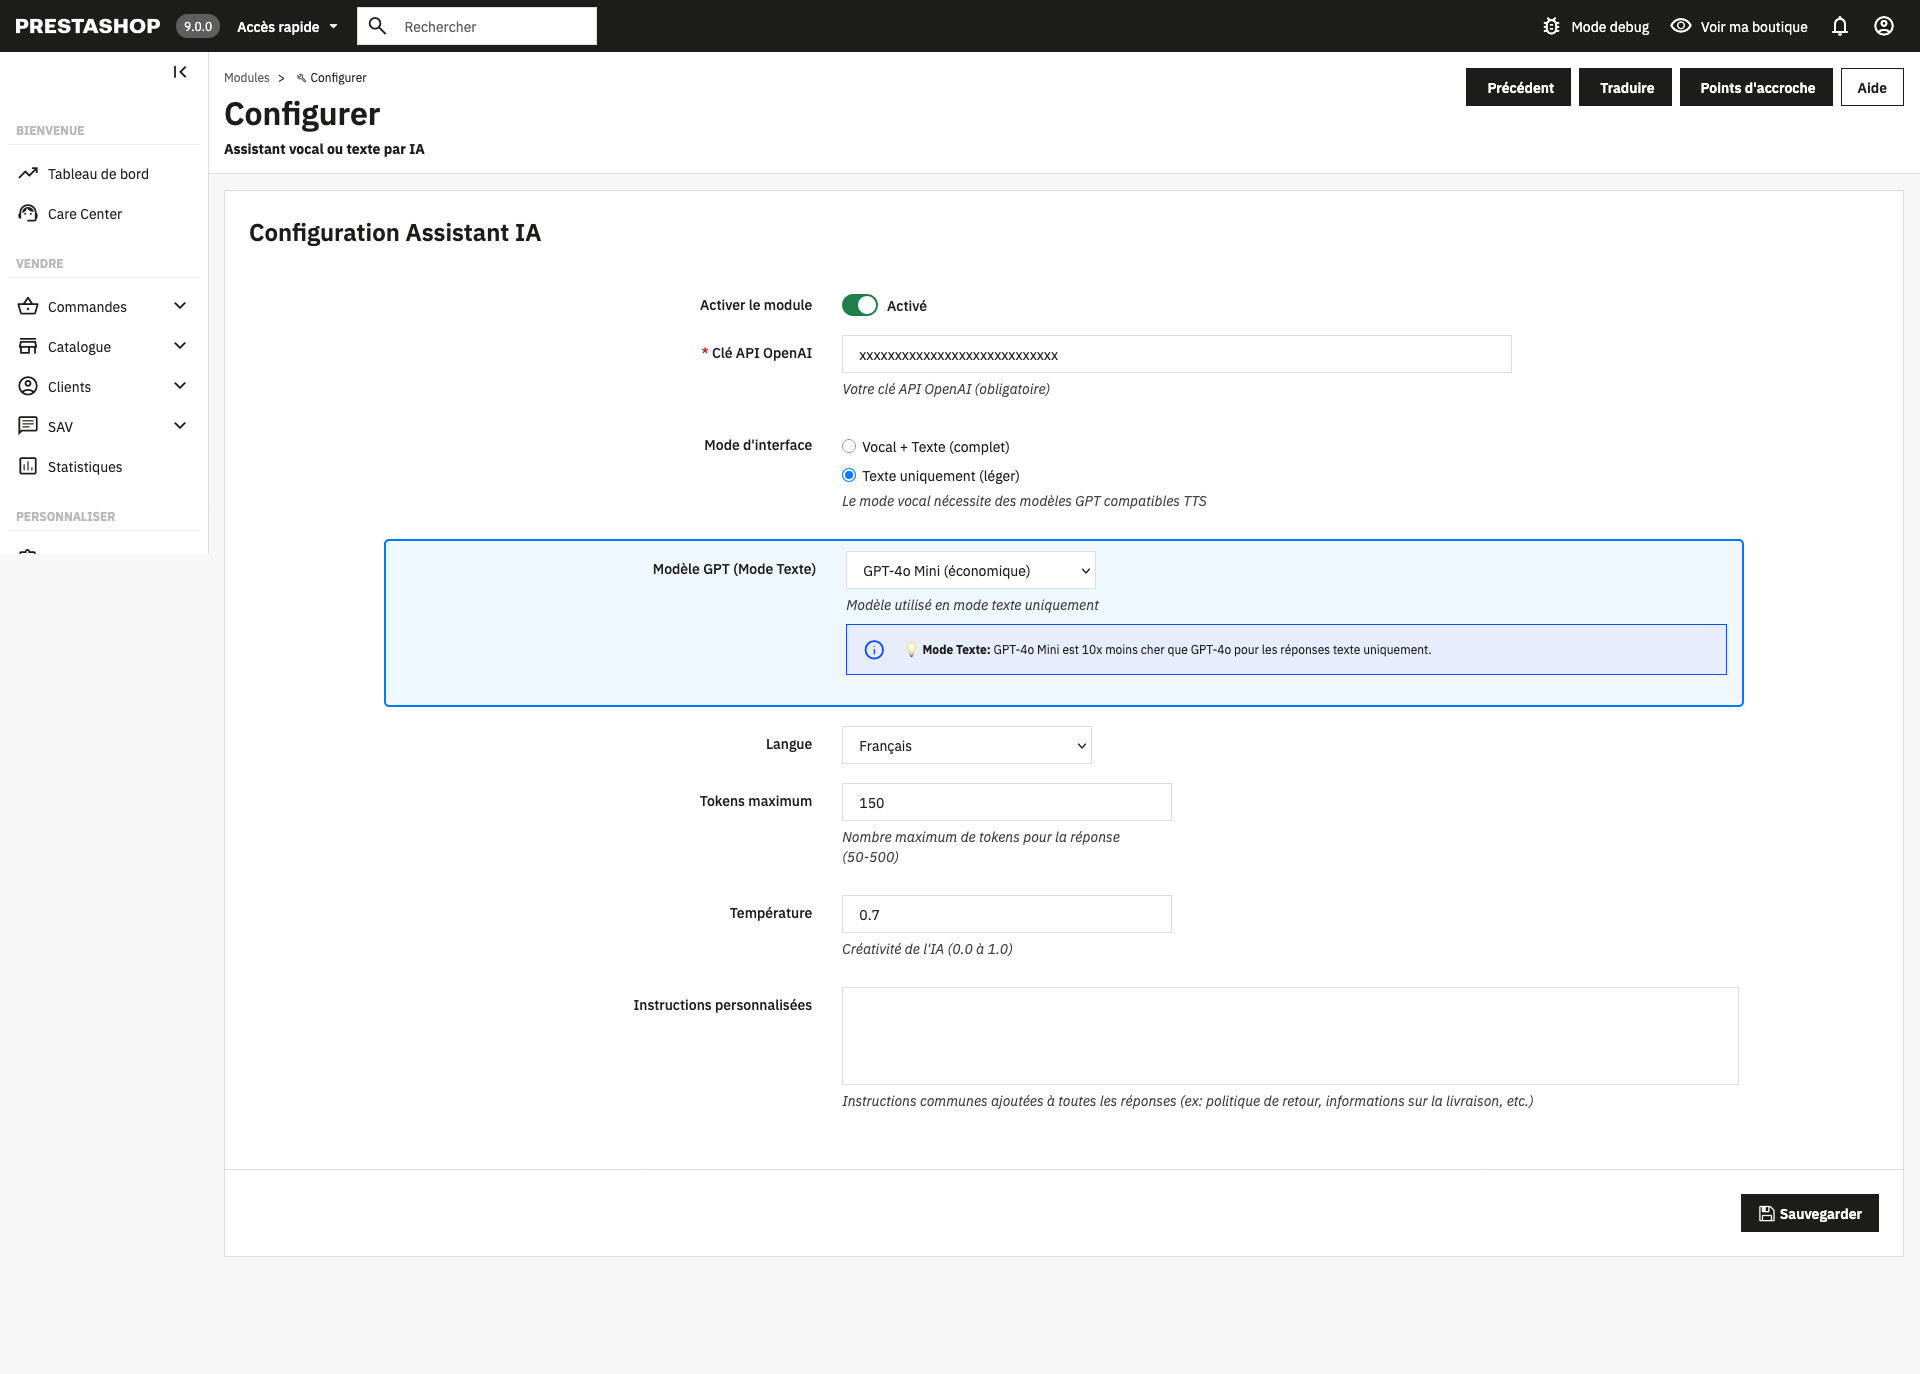
Task: Select Vocal + Texte (complet) radio
Action: pos(849,446)
